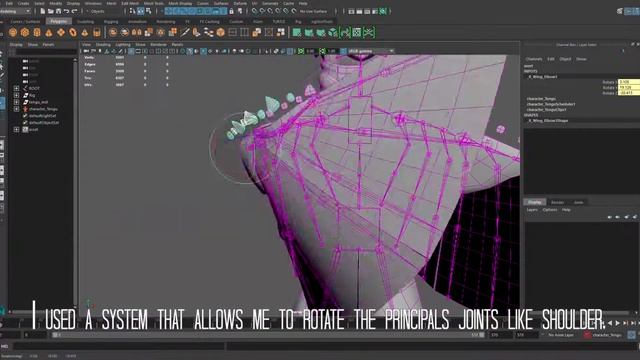Click the last layer editor icon button

pyautogui.click(x=635, y=217)
